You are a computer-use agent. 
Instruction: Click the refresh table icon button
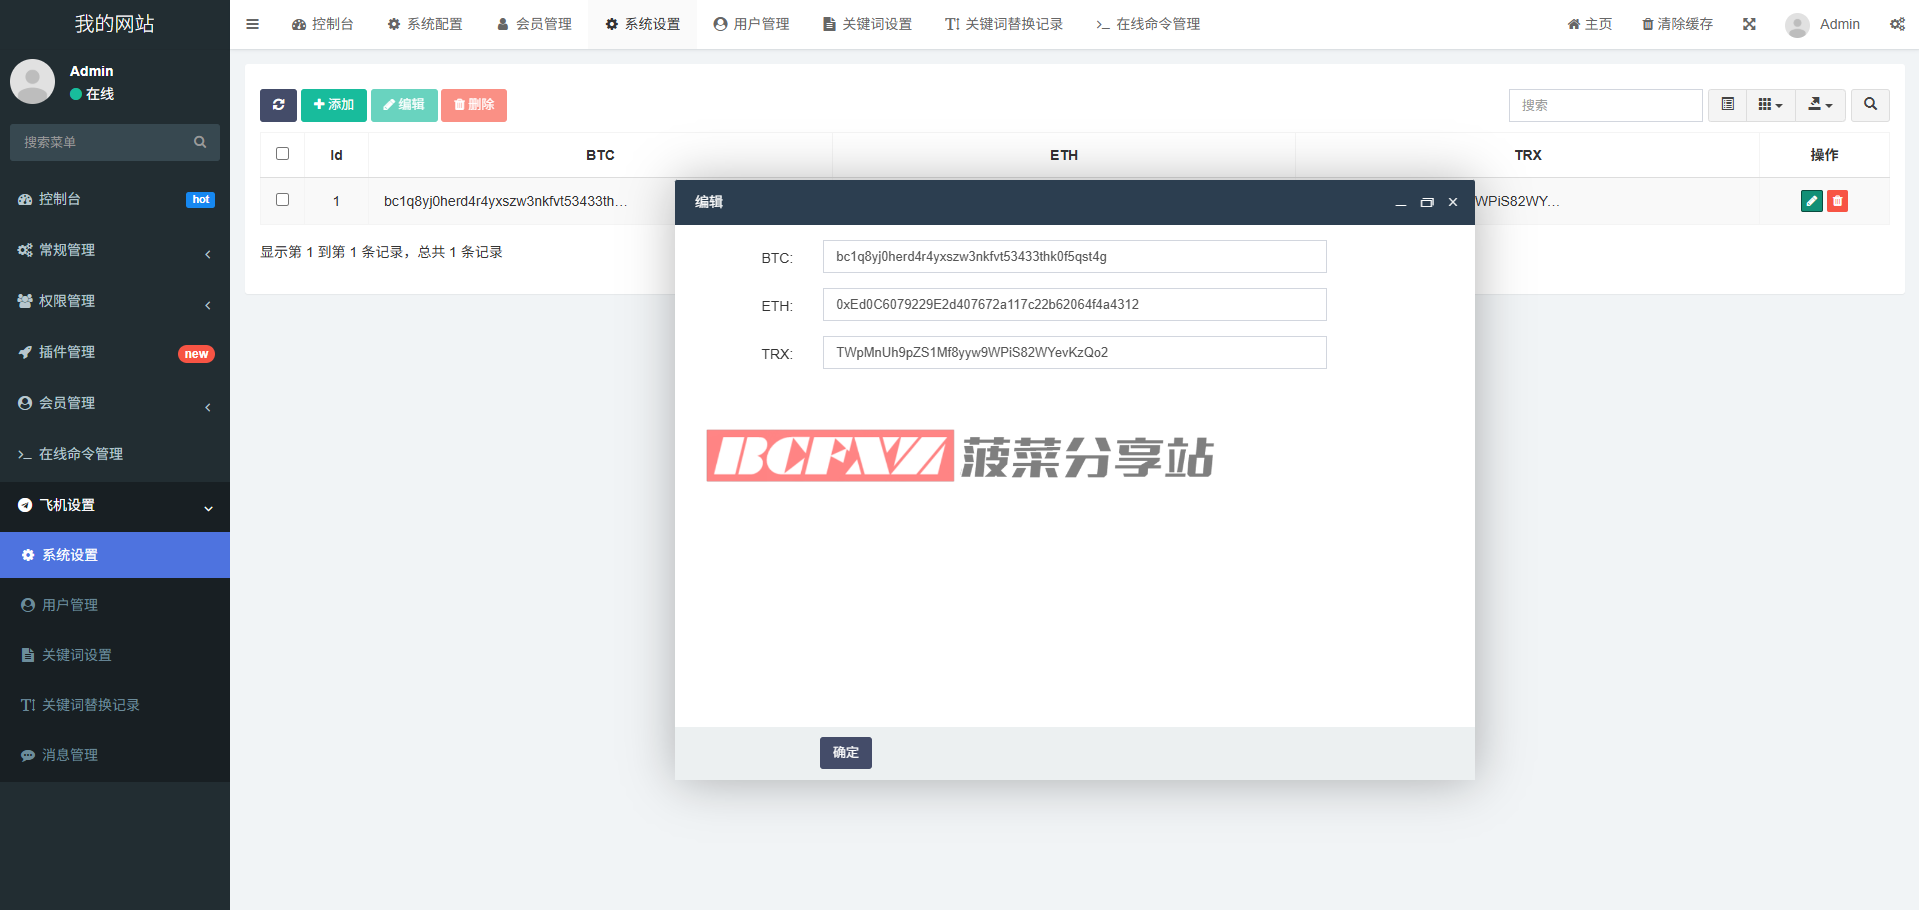point(278,105)
